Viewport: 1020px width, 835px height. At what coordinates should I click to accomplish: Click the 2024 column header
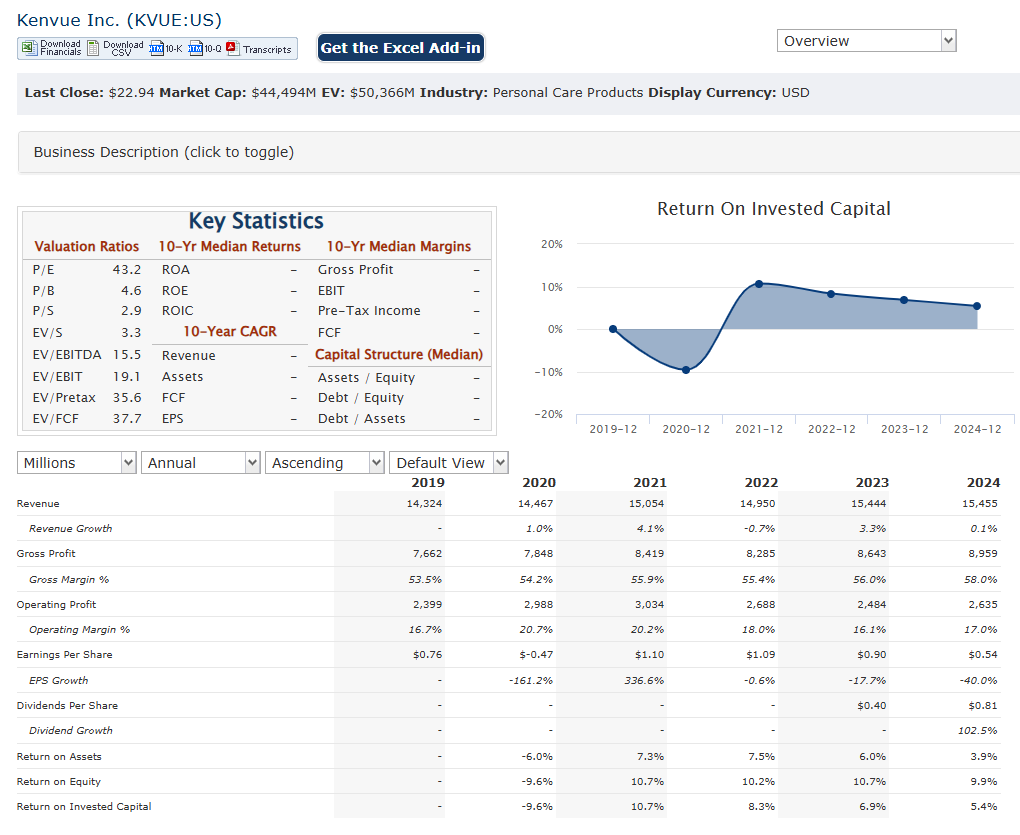pos(983,483)
